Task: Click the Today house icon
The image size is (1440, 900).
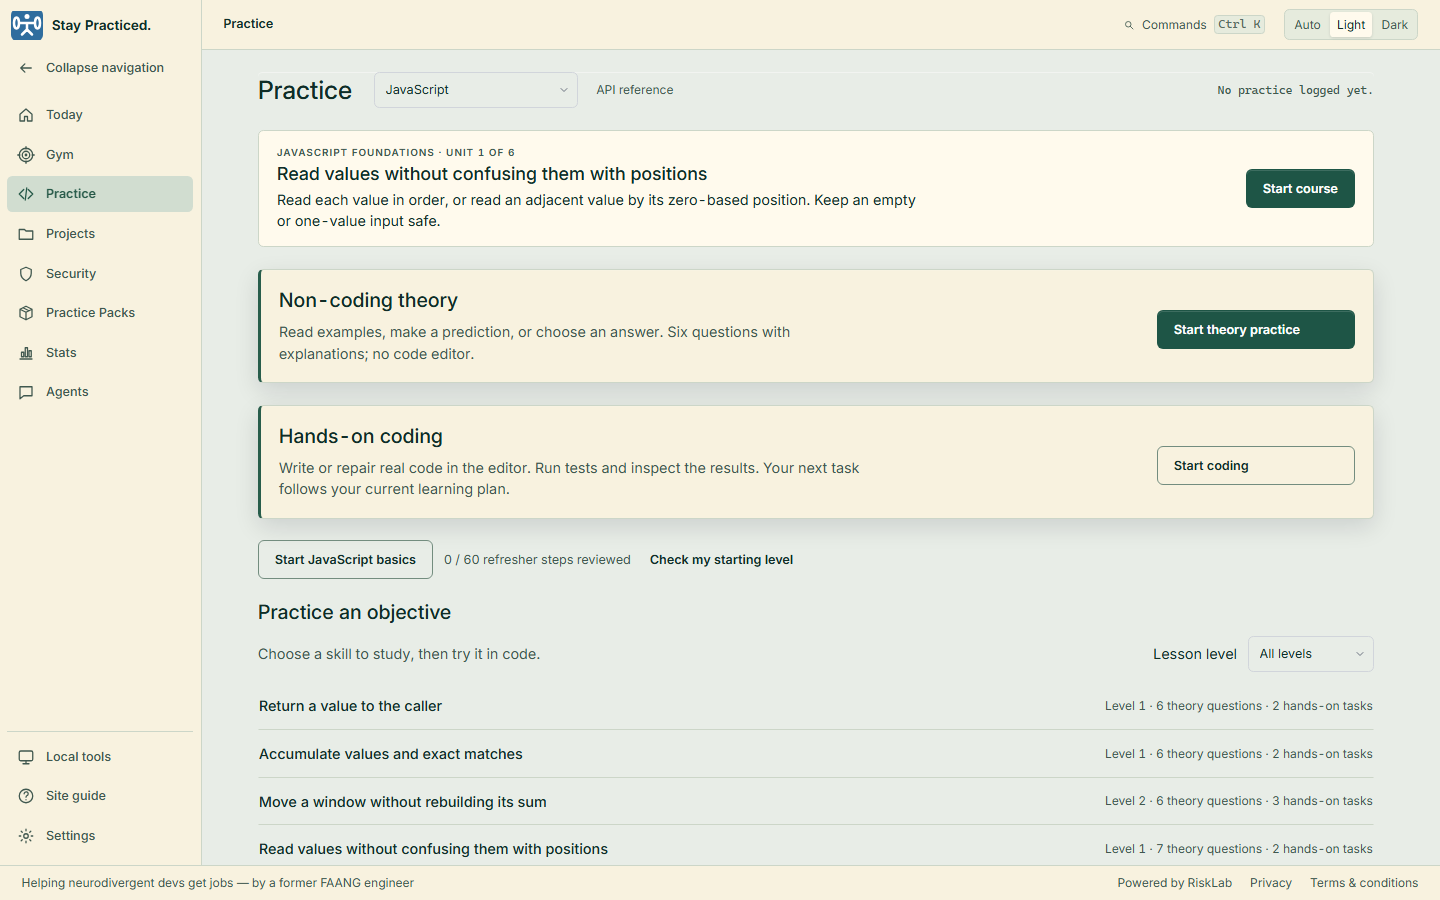Action: click(26, 115)
